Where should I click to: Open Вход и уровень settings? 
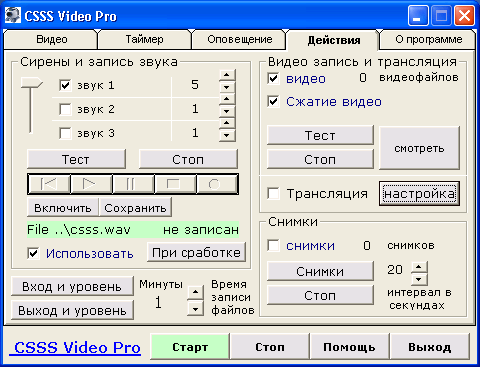pyautogui.click(x=72, y=286)
